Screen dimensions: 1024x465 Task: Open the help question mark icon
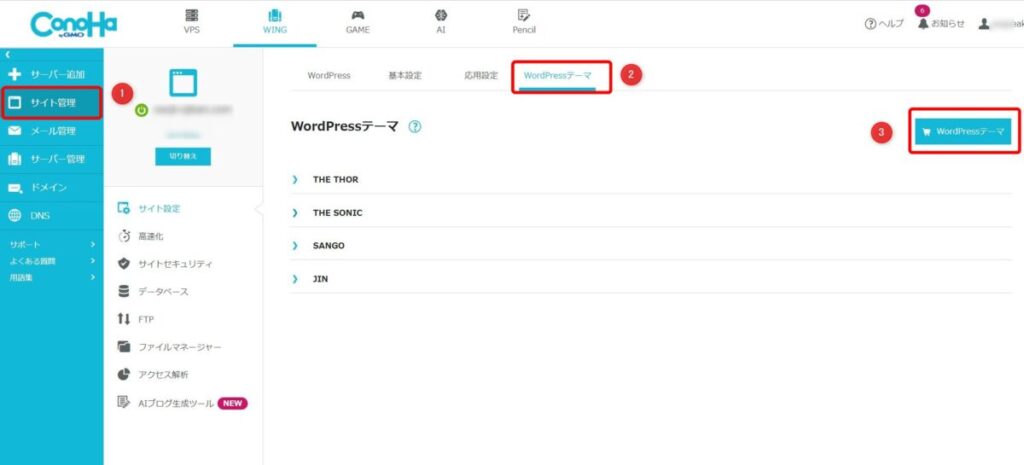[x=871, y=23]
